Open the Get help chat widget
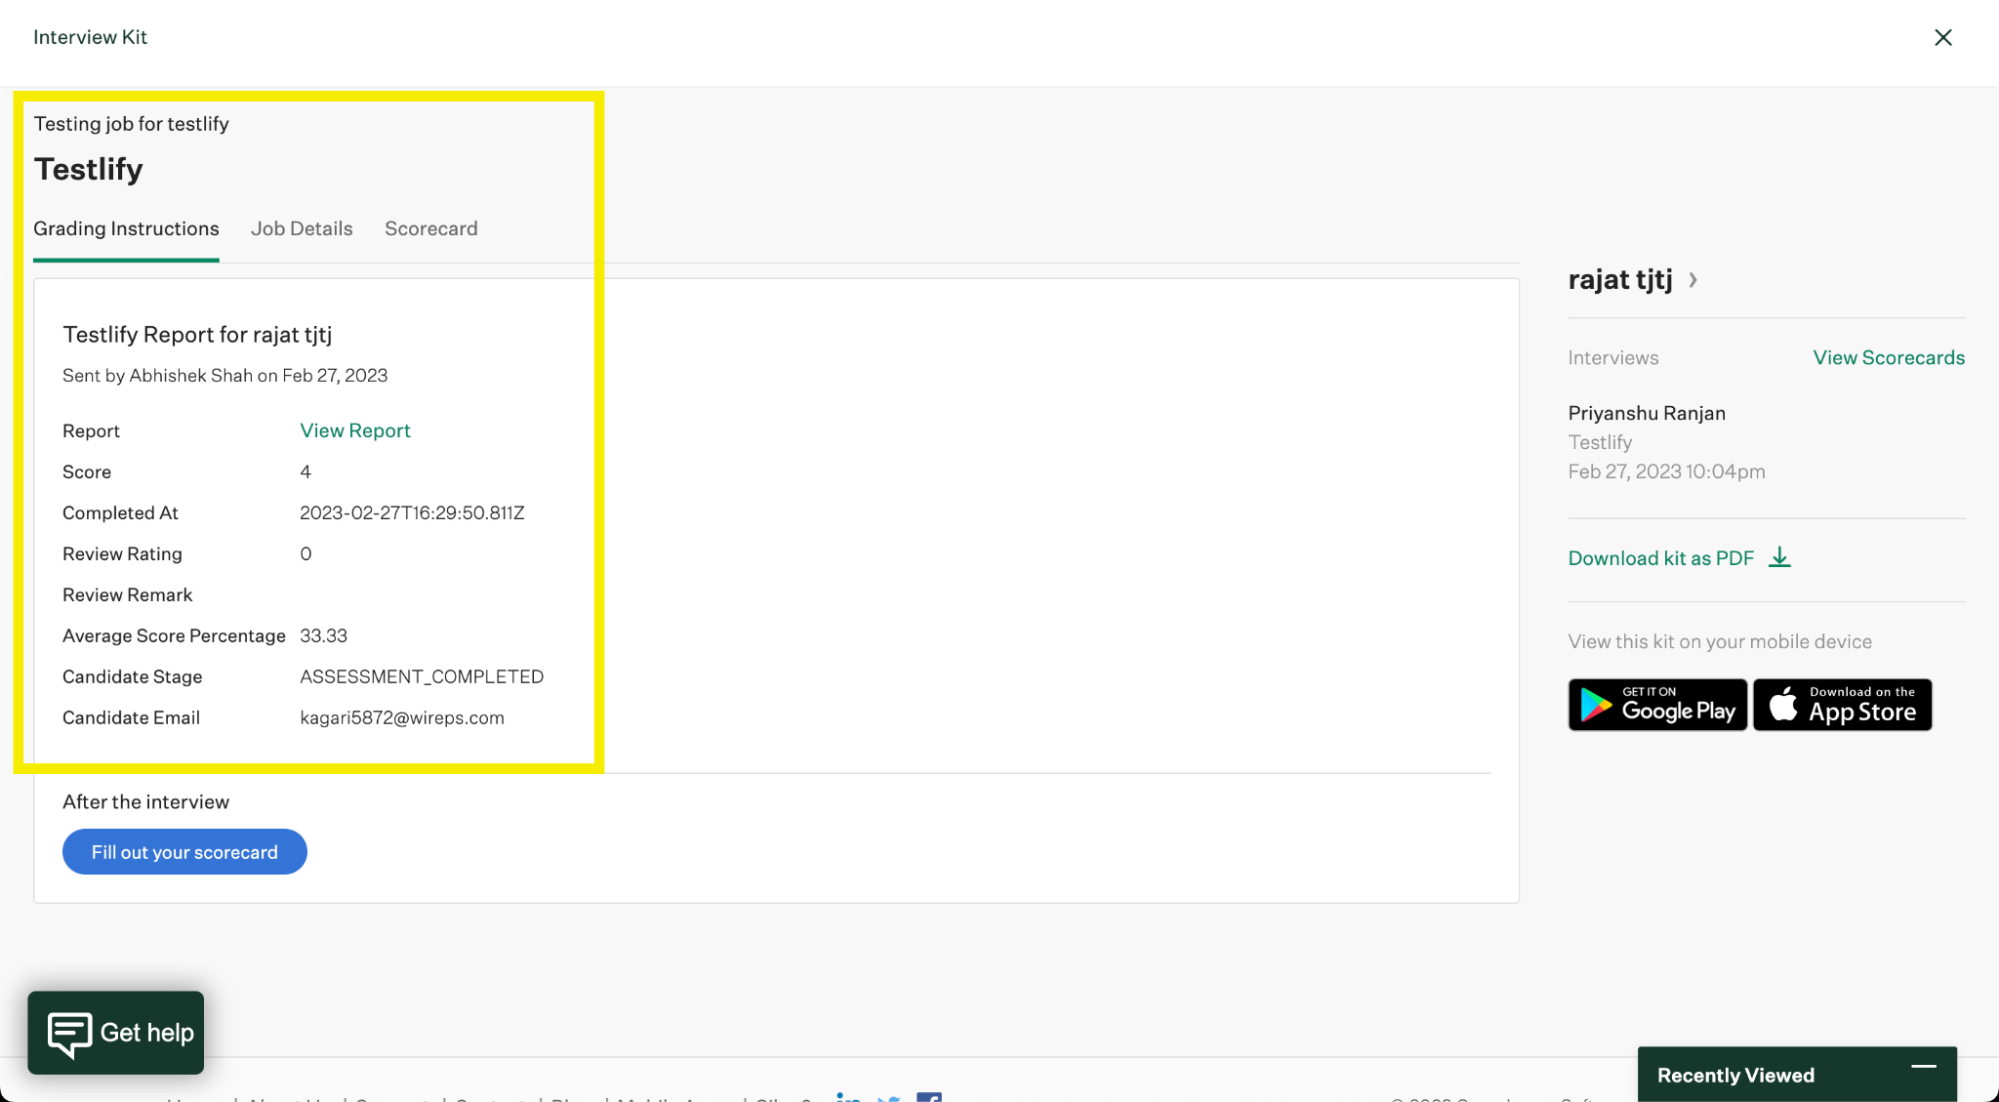The width and height of the screenshot is (1999, 1102). click(116, 1032)
